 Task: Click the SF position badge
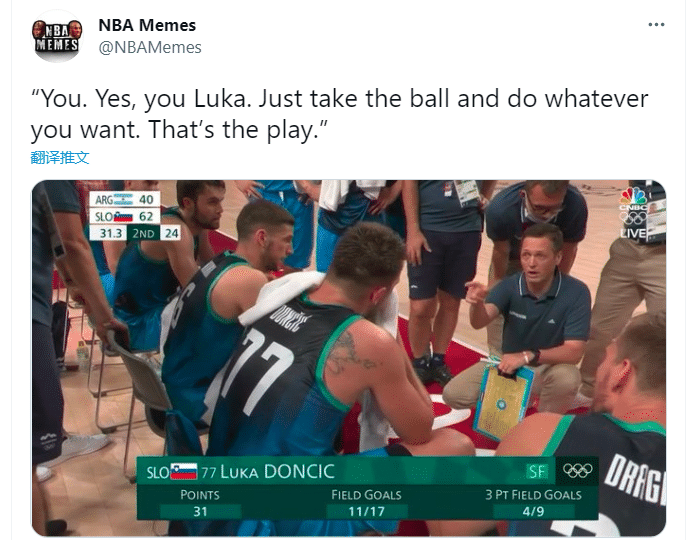point(537,471)
